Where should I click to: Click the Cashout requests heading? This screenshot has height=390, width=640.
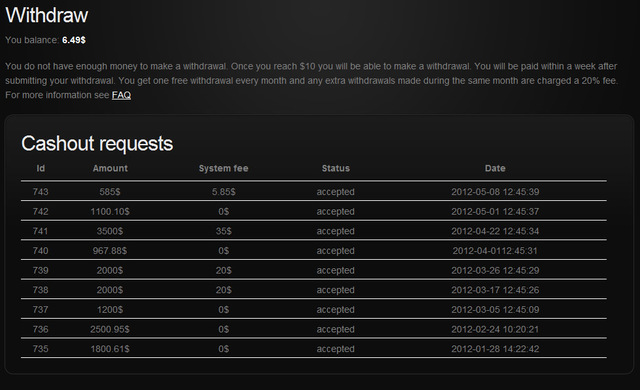click(97, 144)
